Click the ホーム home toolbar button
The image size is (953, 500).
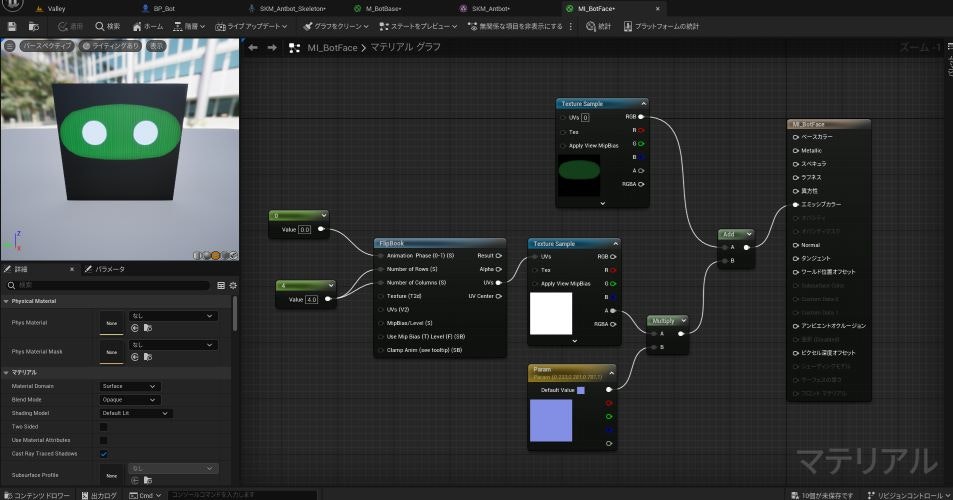pos(147,26)
